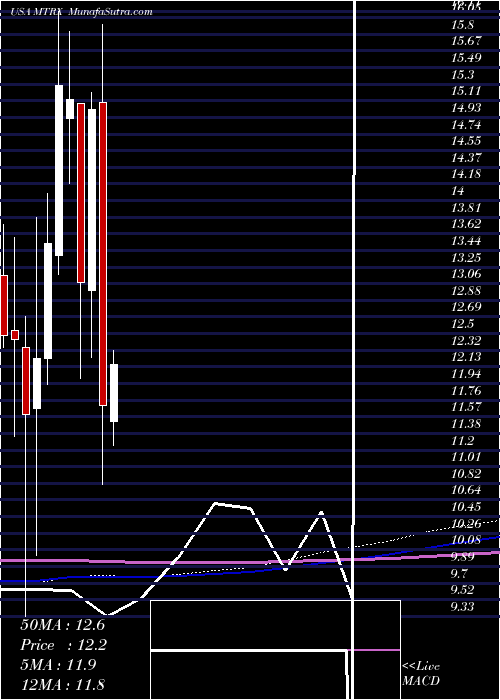Click the 11.76 price axis label

(x=466, y=391)
